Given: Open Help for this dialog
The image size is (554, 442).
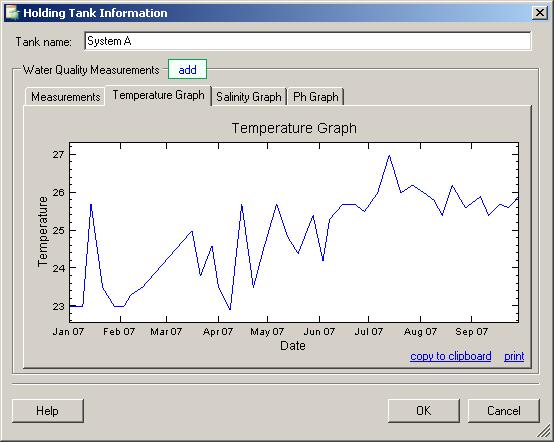Looking at the screenshot, I should coord(48,411).
